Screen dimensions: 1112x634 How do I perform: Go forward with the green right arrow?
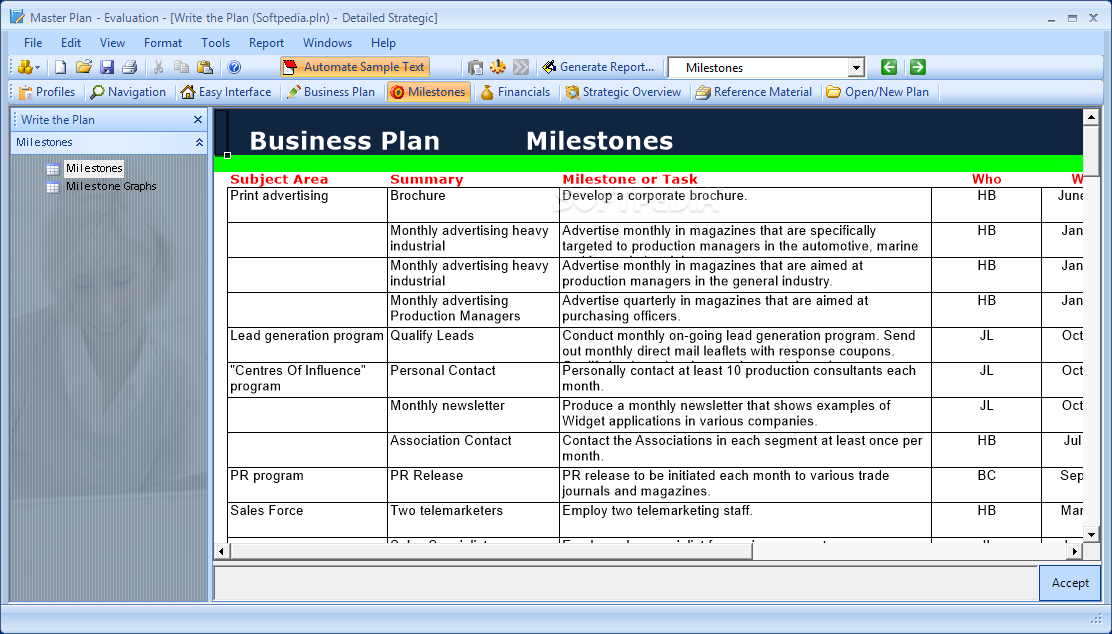point(918,67)
